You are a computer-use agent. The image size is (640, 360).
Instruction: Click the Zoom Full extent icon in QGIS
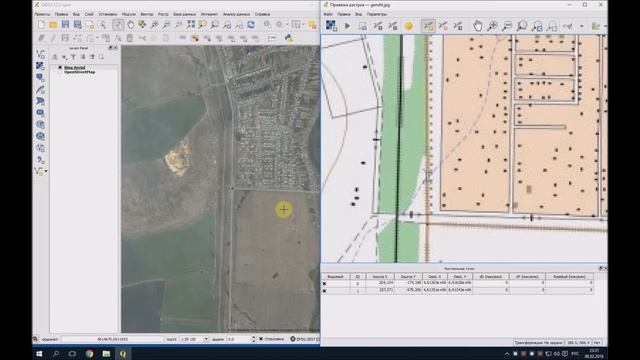(191, 25)
